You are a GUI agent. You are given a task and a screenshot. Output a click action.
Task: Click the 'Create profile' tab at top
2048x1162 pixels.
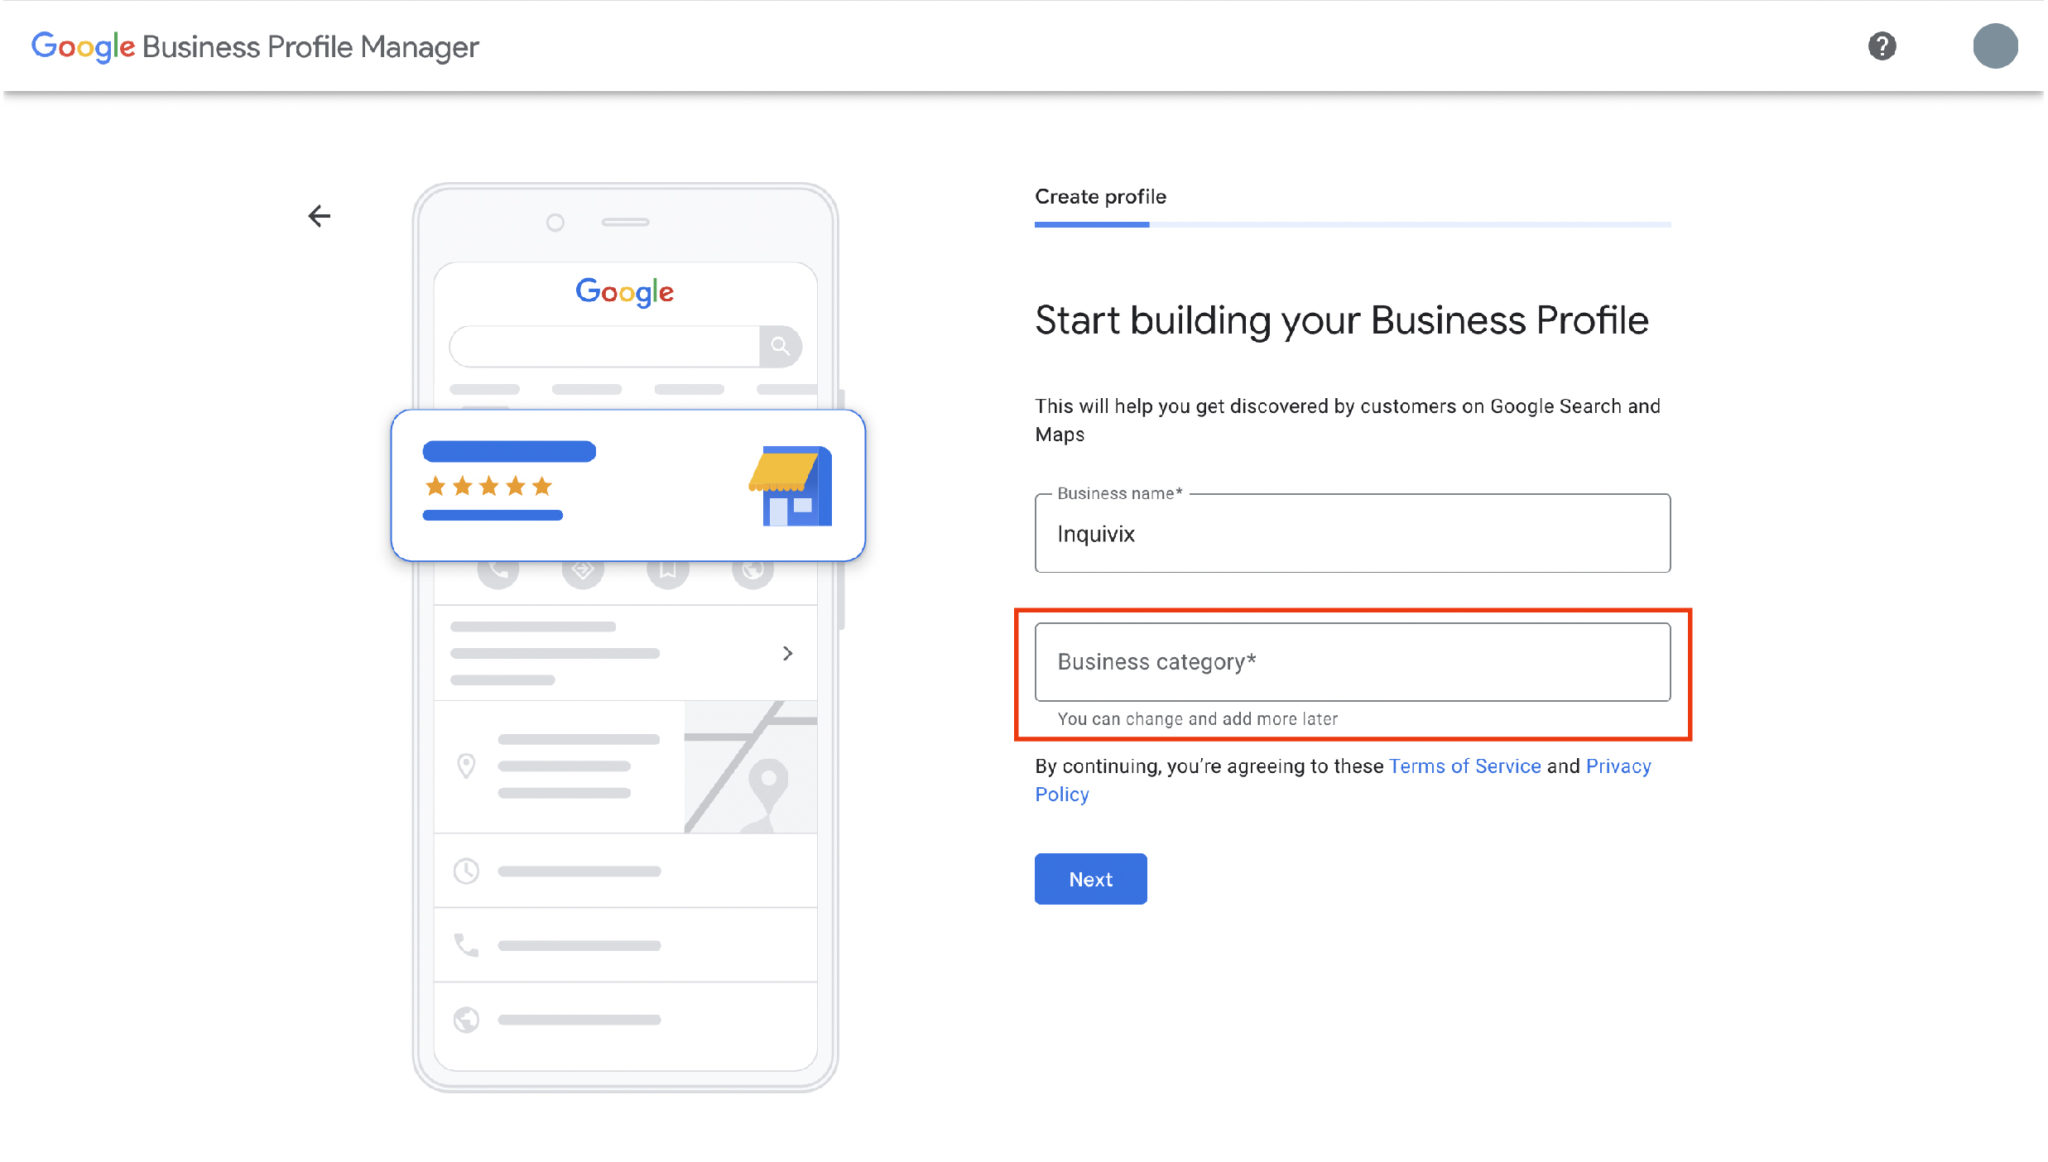[x=1100, y=196]
